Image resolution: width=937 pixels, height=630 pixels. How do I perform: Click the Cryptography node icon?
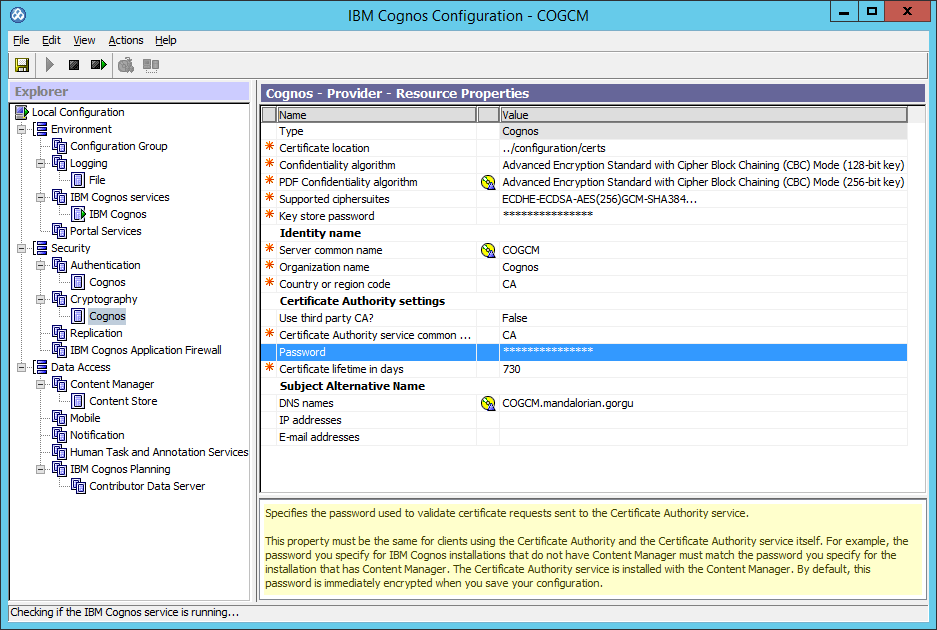(59, 299)
